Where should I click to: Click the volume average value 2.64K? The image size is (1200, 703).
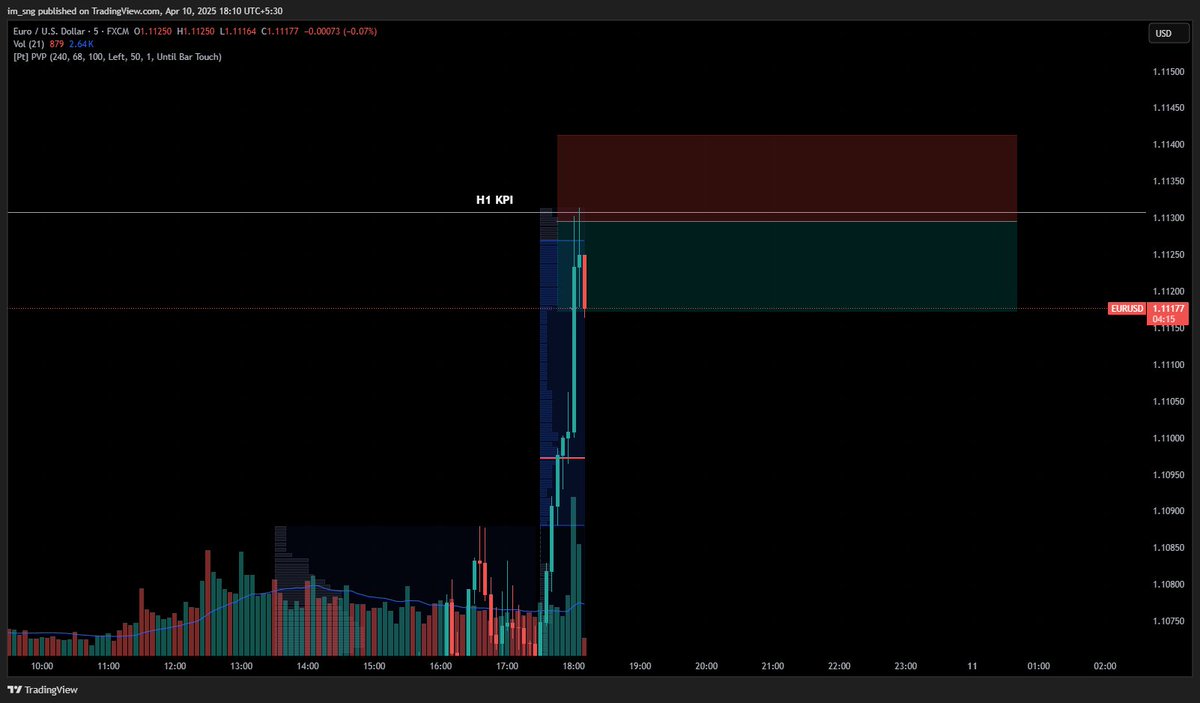point(80,44)
